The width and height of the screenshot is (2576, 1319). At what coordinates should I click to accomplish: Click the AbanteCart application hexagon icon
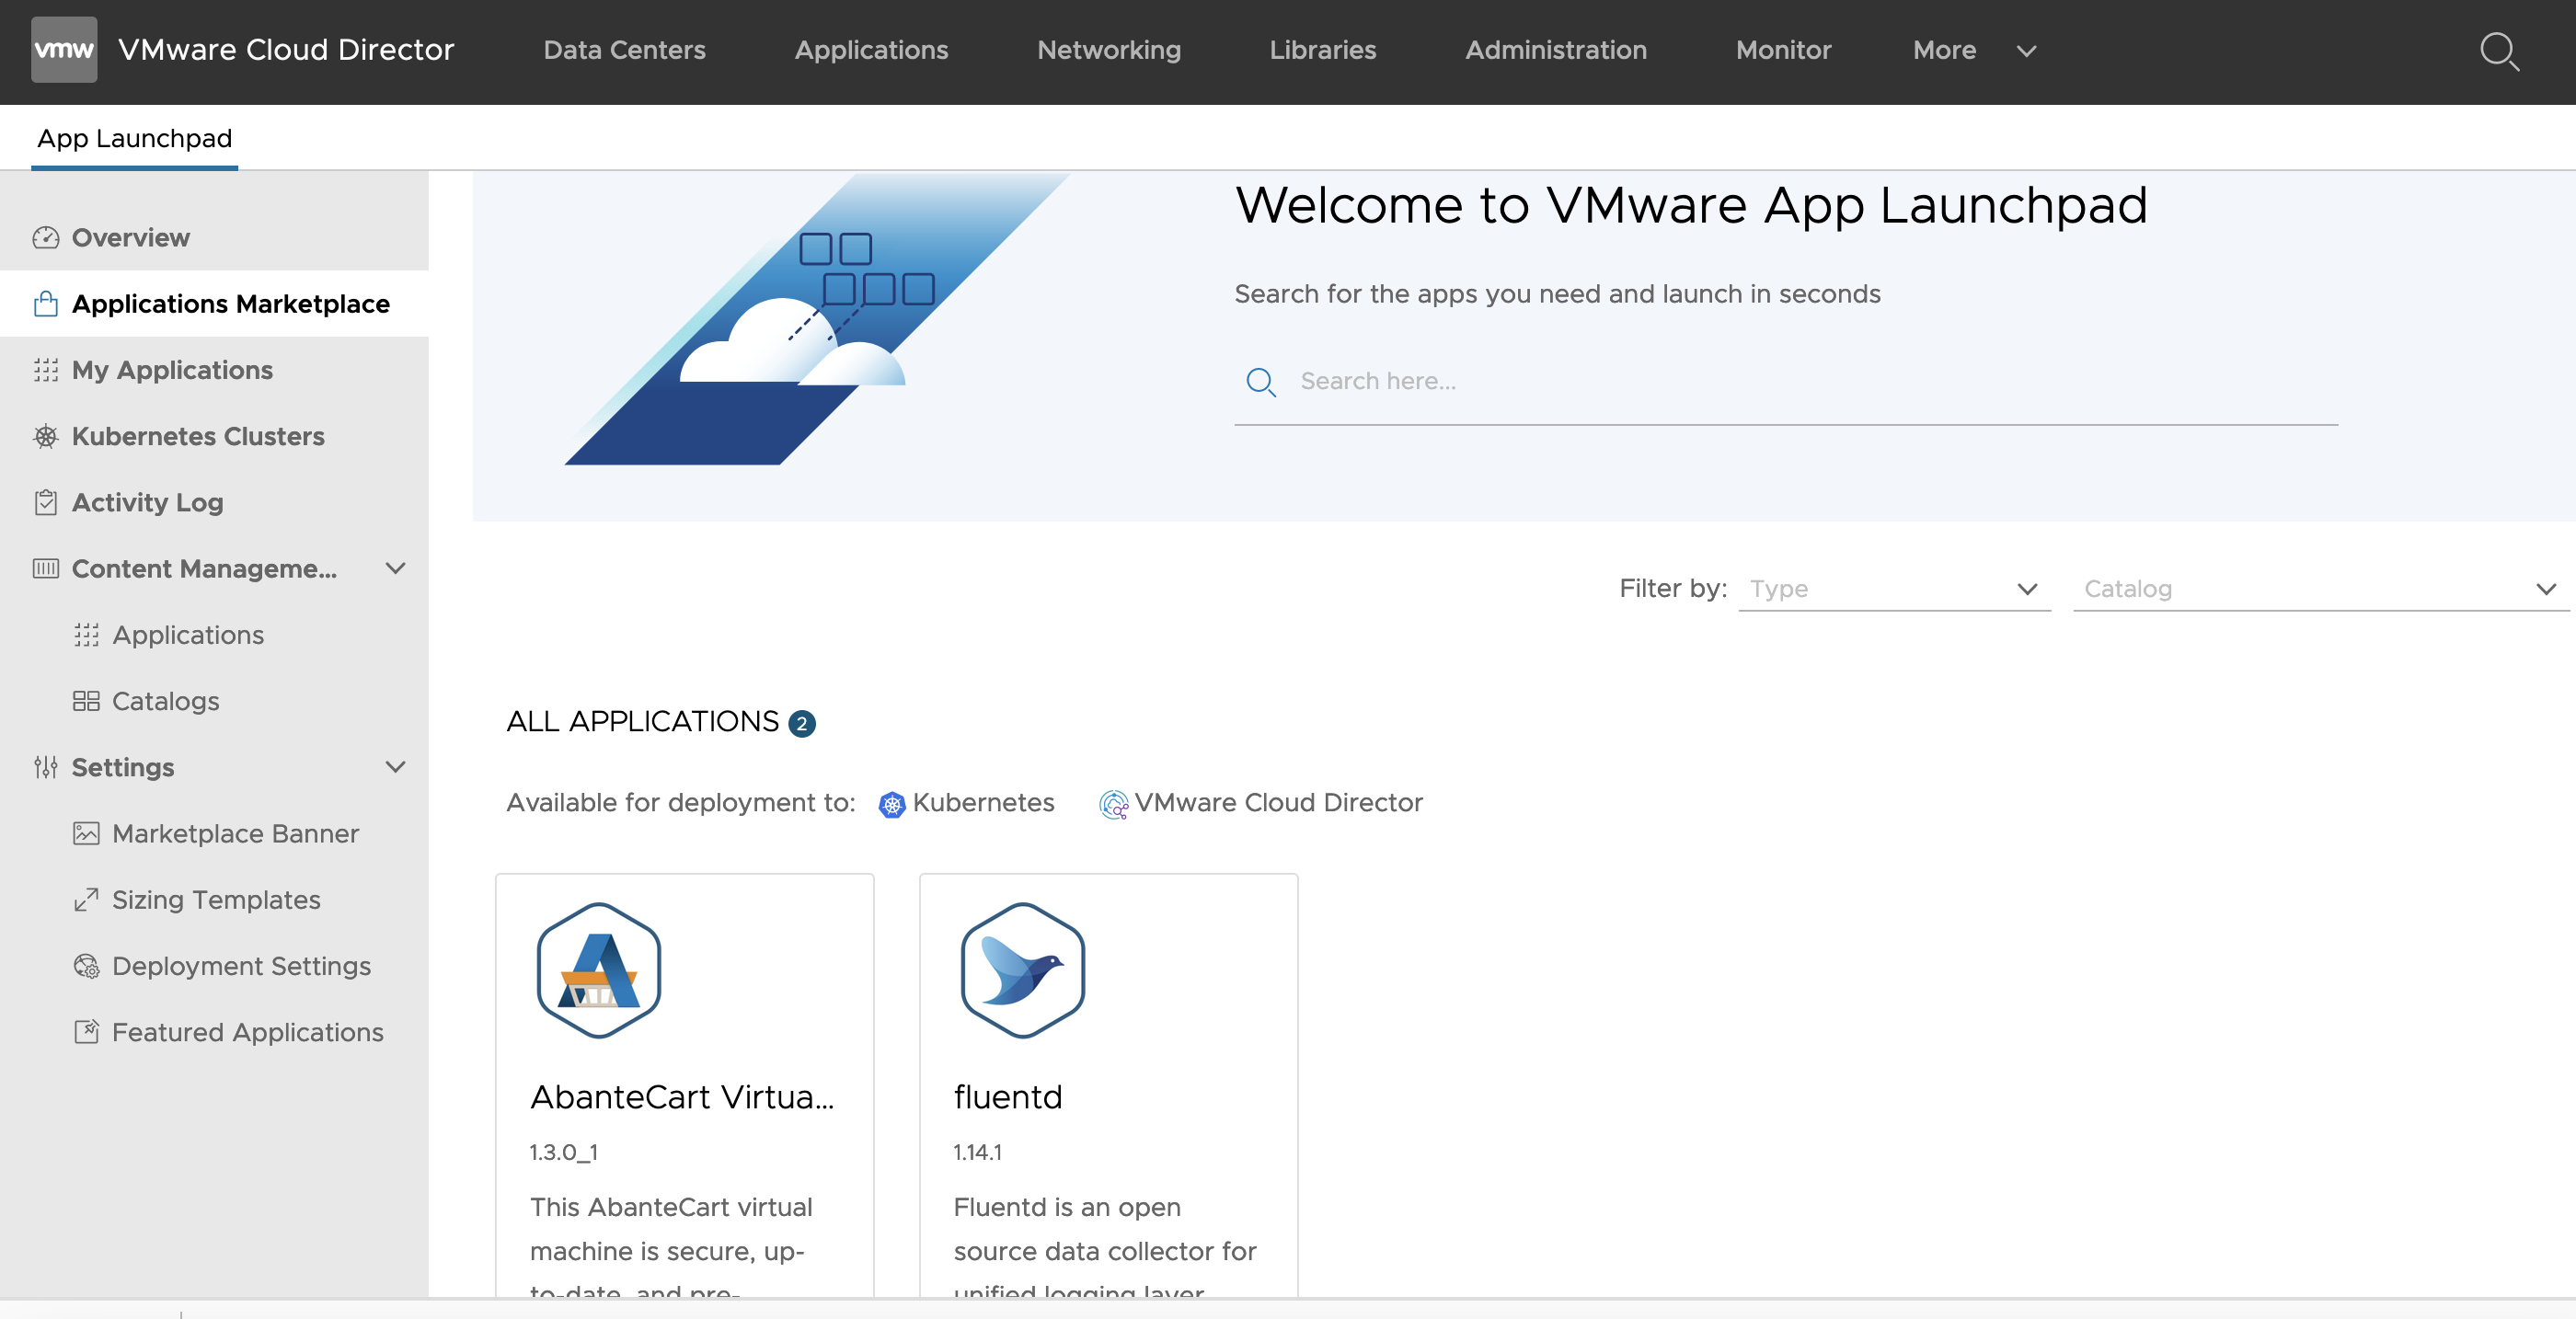(x=598, y=970)
